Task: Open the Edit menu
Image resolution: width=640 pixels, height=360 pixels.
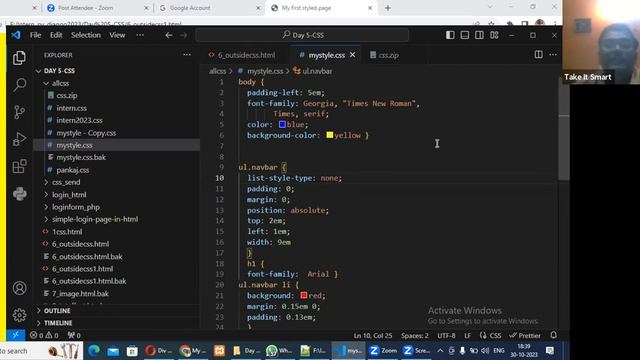Action: (56, 35)
